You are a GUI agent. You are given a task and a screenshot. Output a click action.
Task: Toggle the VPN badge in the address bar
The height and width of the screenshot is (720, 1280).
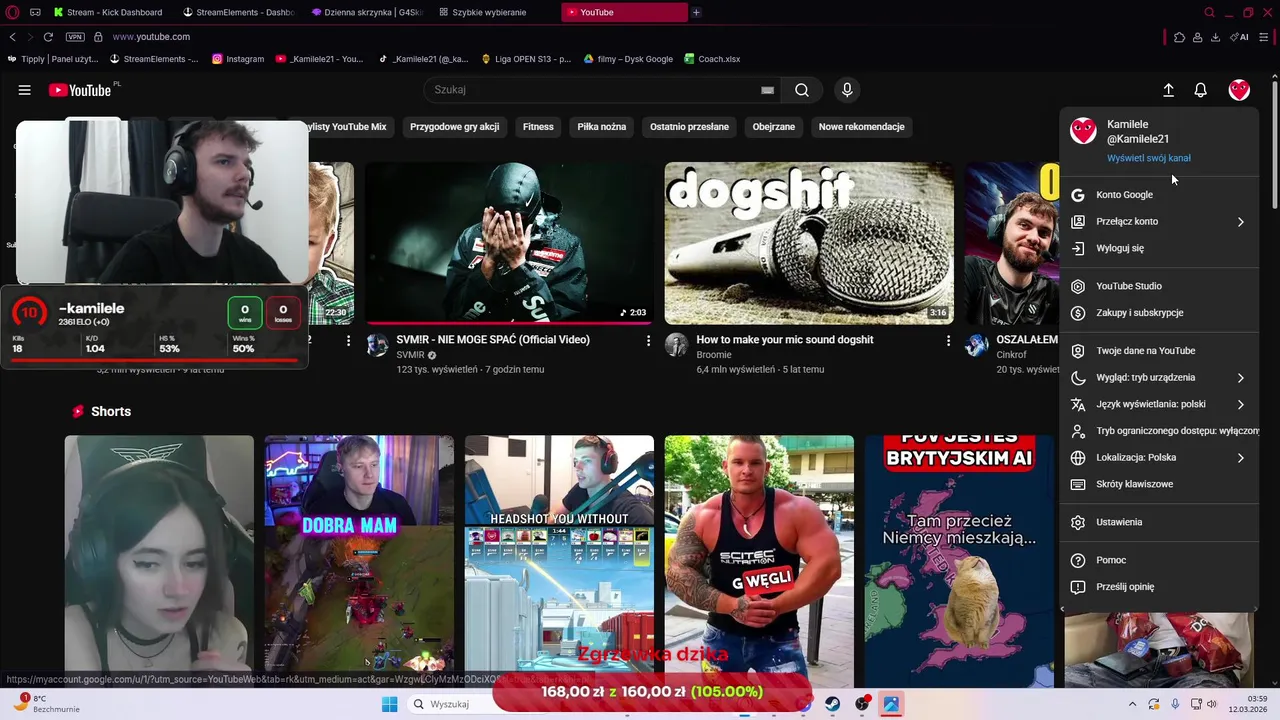[x=75, y=37]
